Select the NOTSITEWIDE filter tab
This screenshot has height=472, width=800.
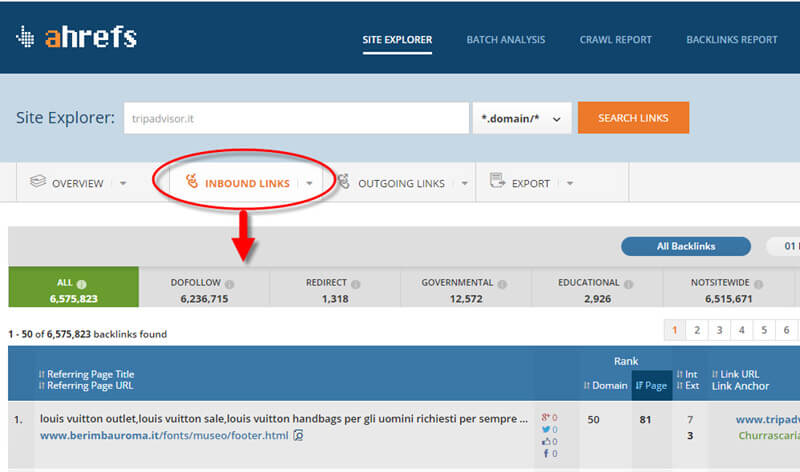[x=728, y=287]
